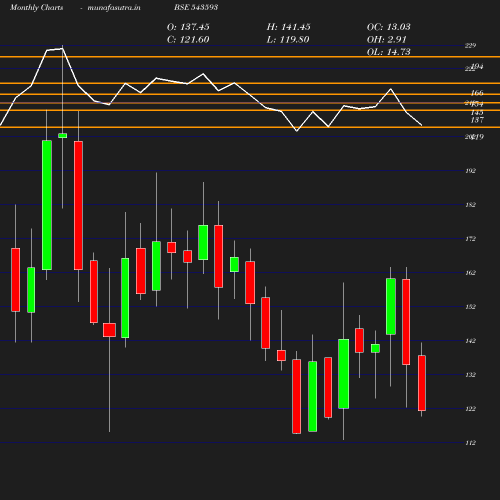Click the 132 price axis label
The height and width of the screenshot is (500, 500).
[470, 375]
